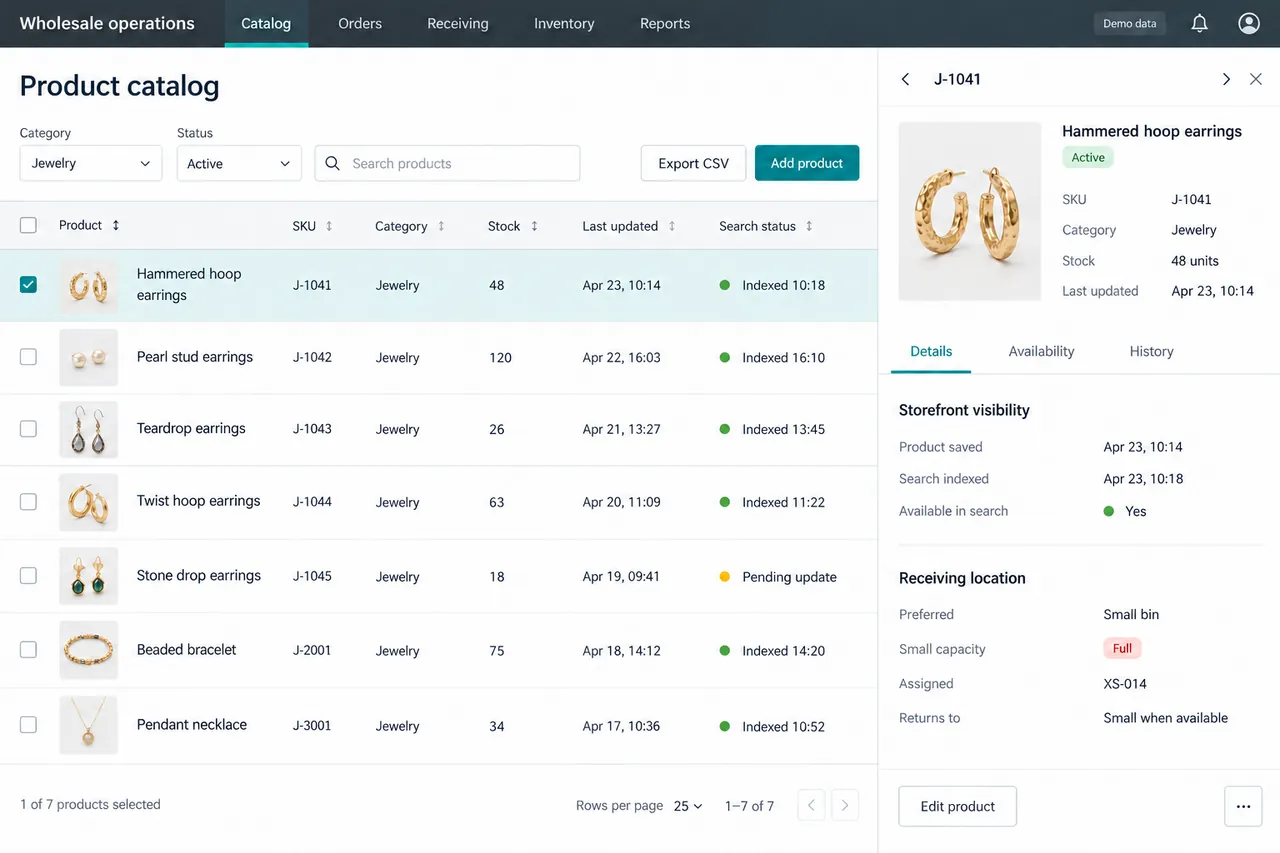The width and height of the screenshot is (1280, 853).
Task: Open the notifications bell
Action: pos(1199,23)
